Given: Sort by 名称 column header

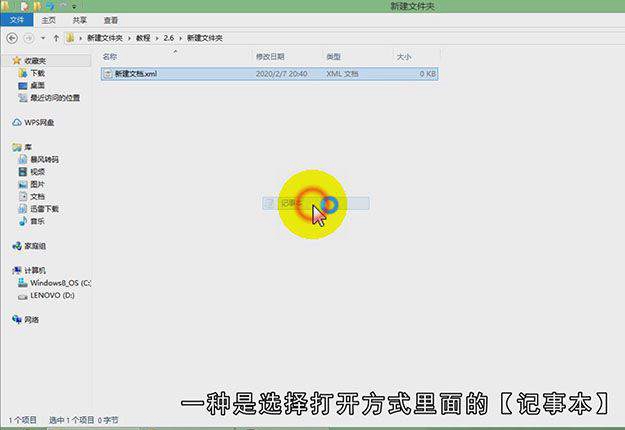Looking at the screenshot, I should coord(110,57).
